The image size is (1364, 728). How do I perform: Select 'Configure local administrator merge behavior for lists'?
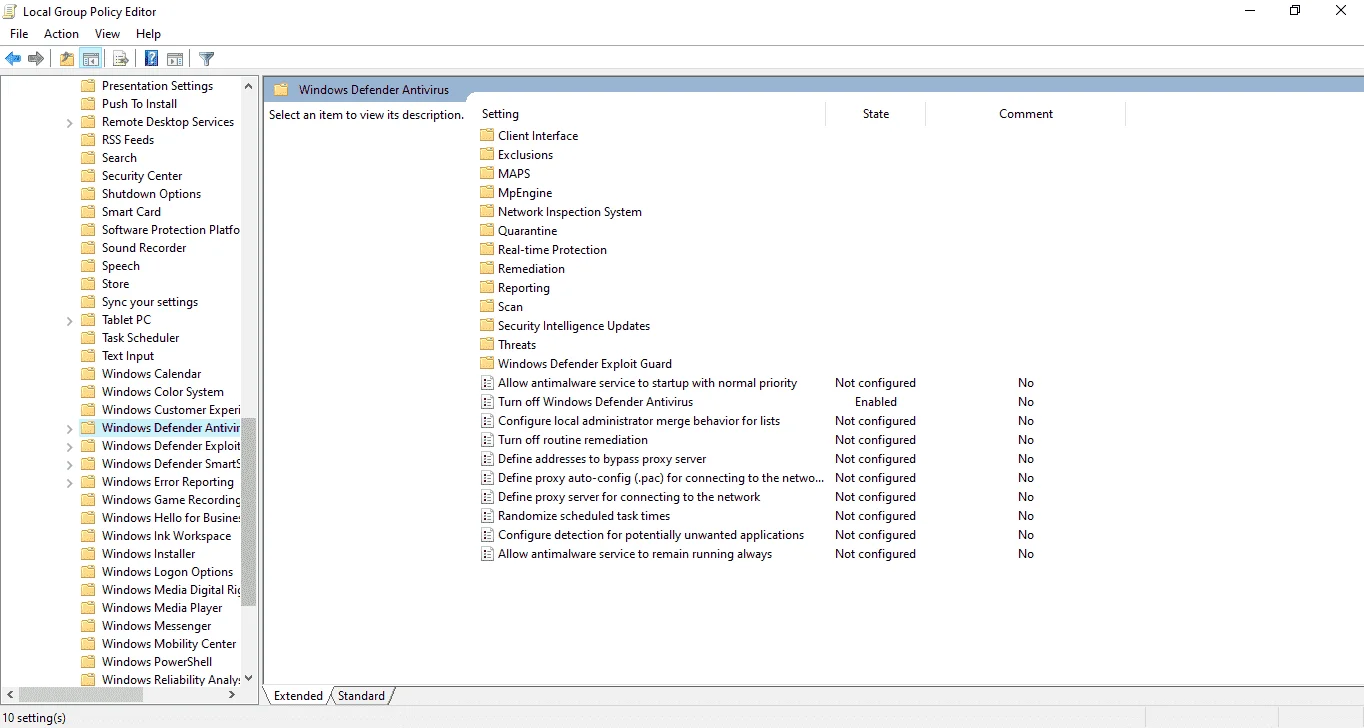[639, 421]
